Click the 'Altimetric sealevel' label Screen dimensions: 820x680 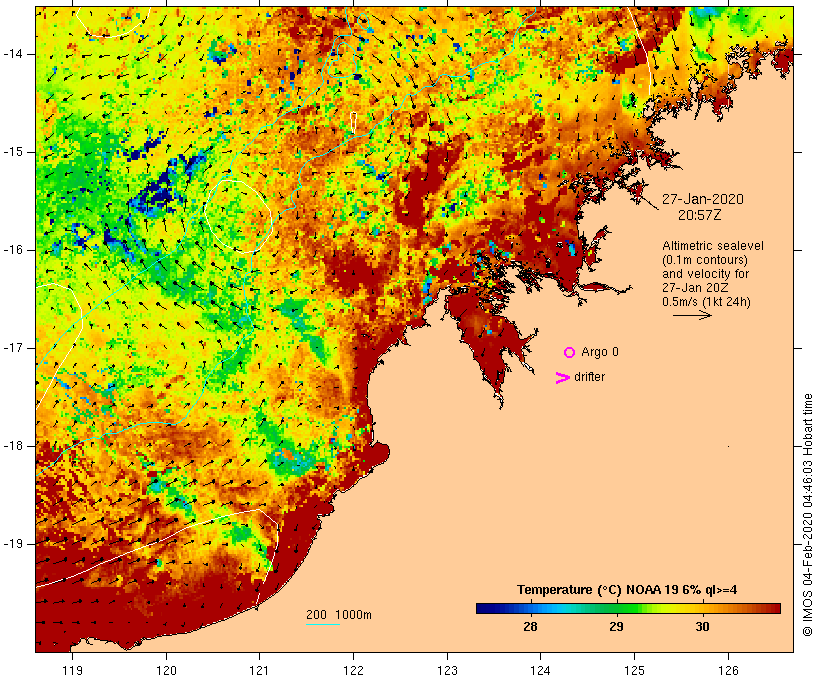pyautogui.click(x=713, y=246)
